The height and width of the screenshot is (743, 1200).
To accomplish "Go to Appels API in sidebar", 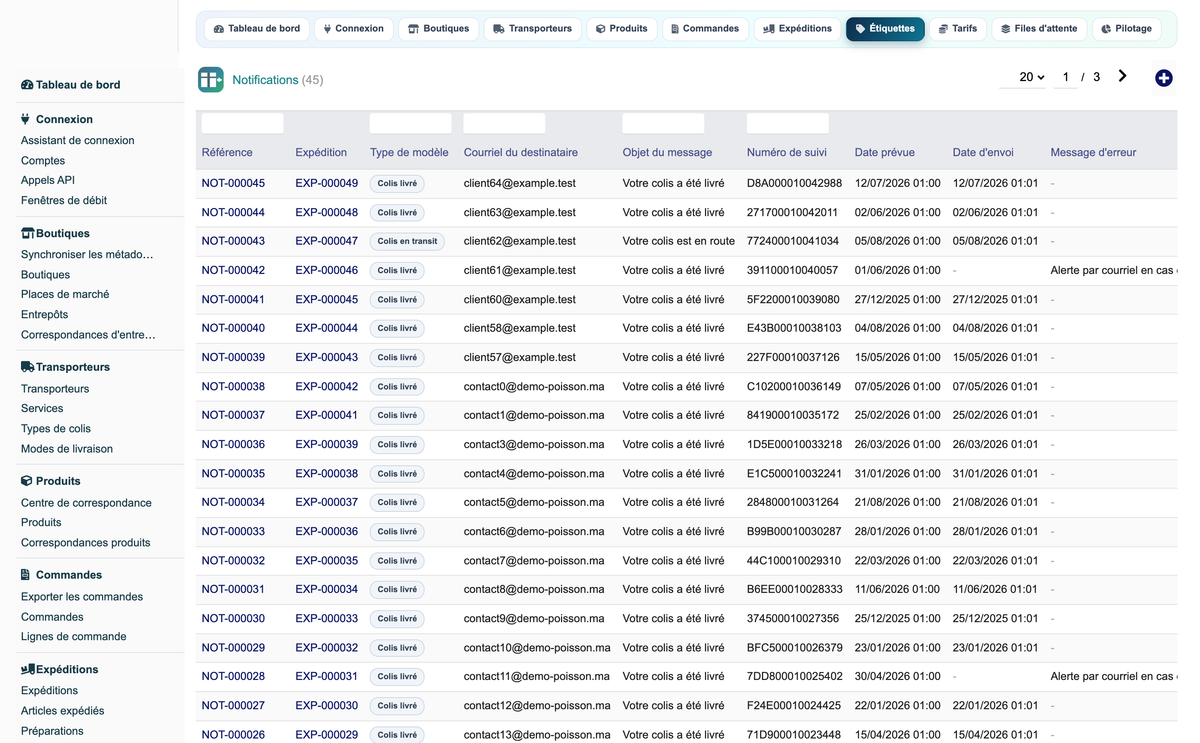I will pyautogui.click(x=48, y=181).
